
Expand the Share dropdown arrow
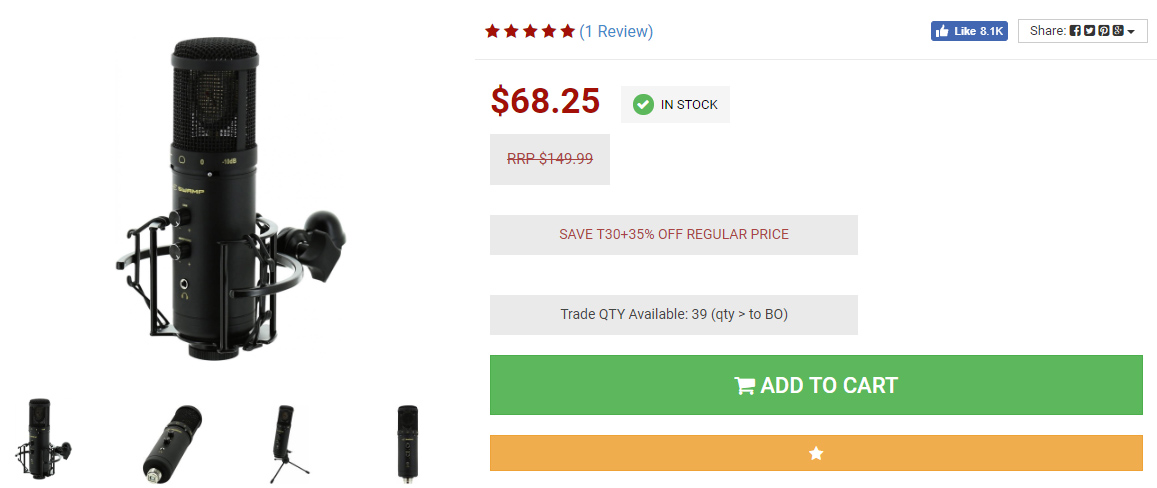[1131, 32]
